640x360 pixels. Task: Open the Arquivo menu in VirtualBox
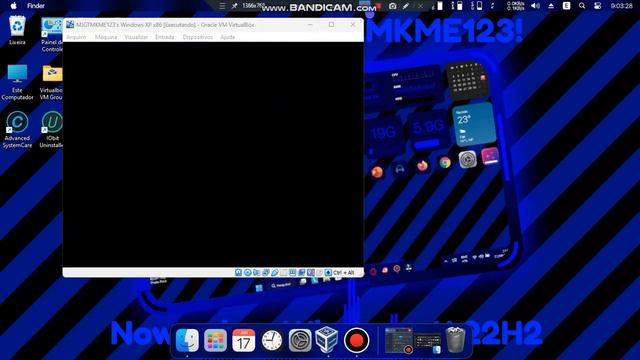coord(76,37)
